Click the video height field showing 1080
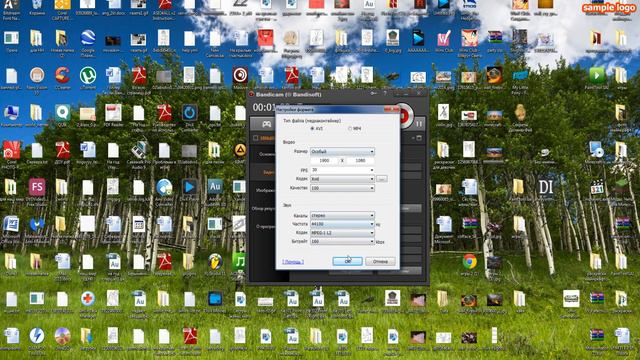The image size is (640, 360). click(360, 161)
